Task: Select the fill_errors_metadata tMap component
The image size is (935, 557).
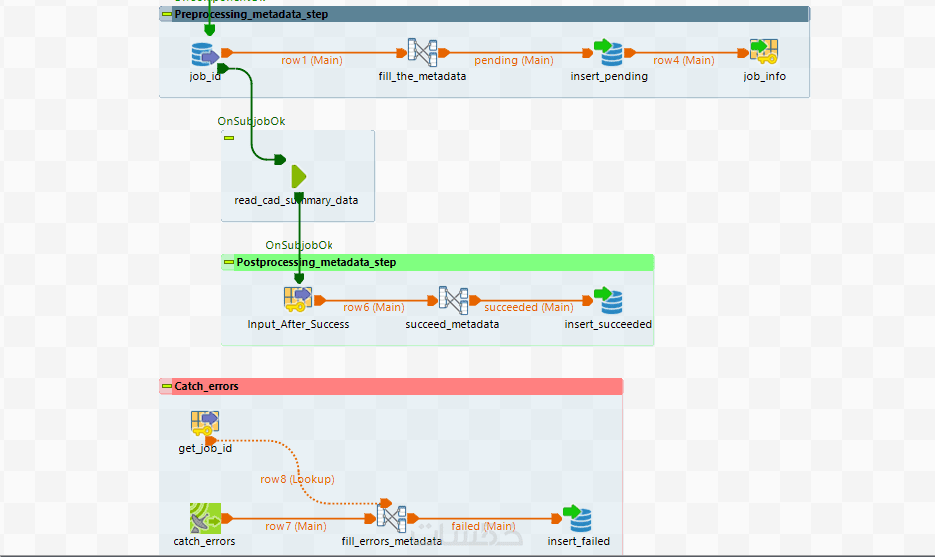Action: pyautogui.click(x=391, y=518)
